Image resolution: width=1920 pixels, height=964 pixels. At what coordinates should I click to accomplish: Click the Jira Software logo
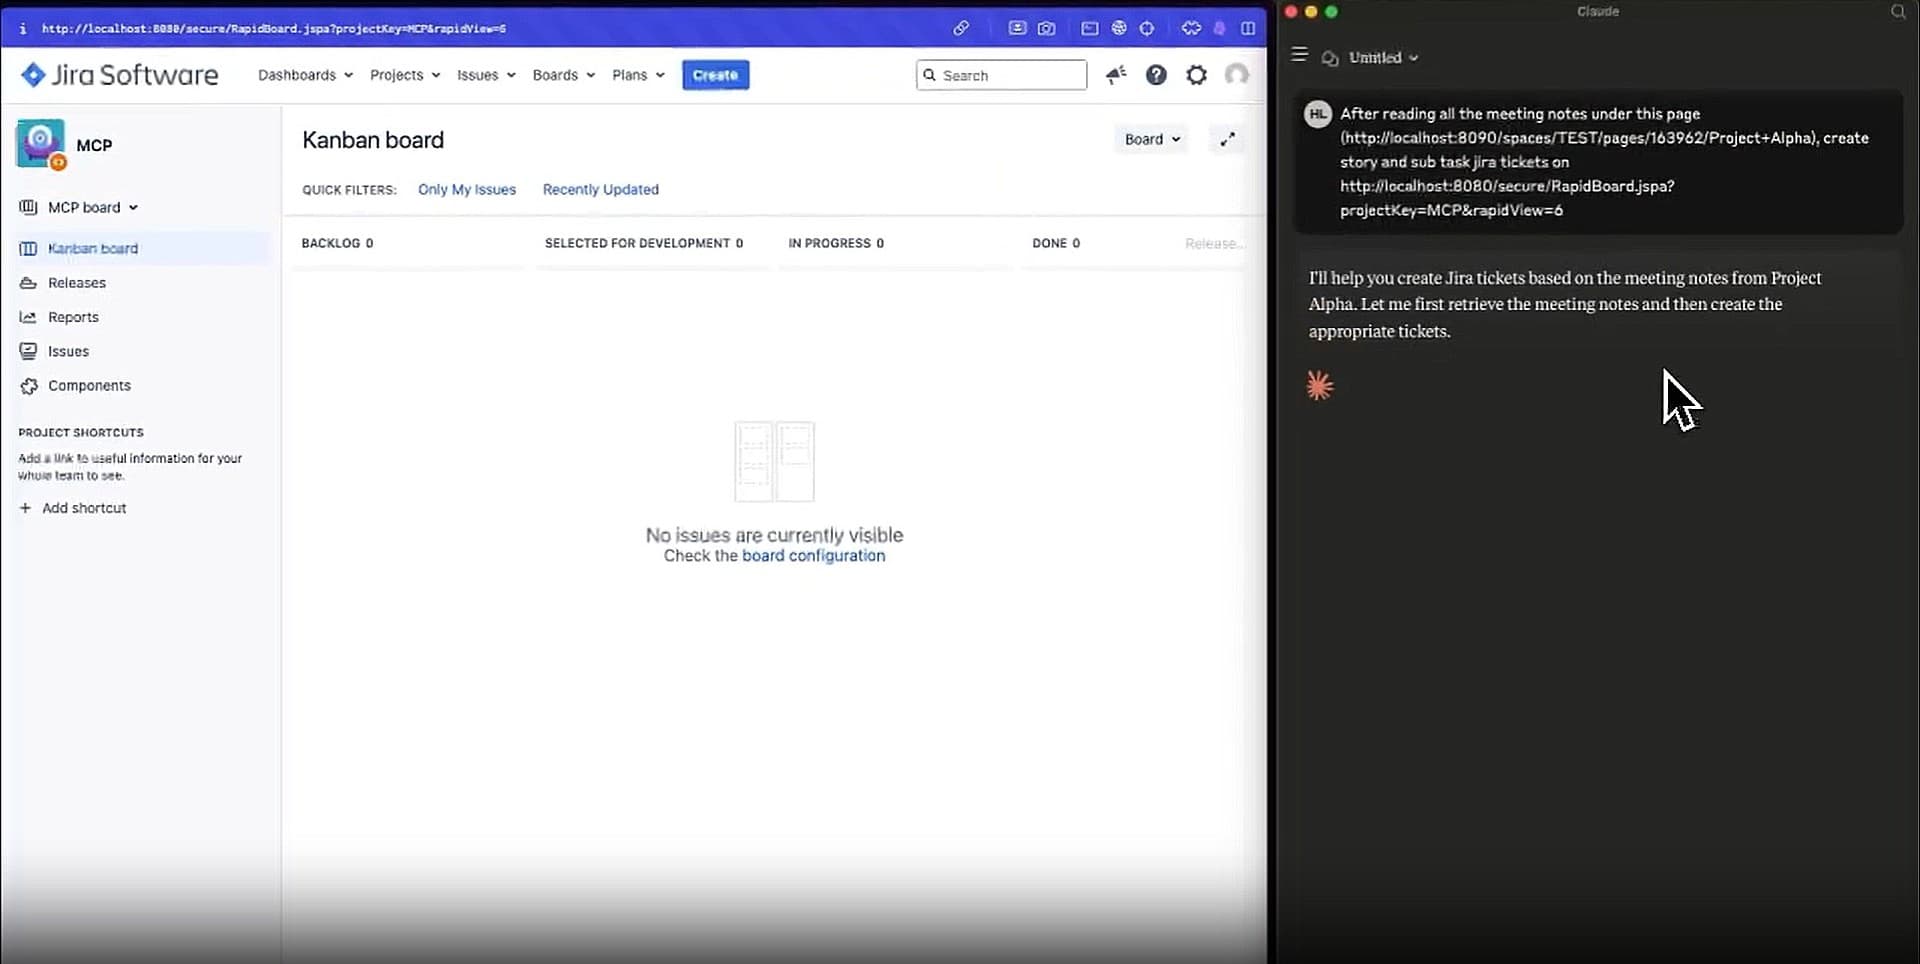120,75
